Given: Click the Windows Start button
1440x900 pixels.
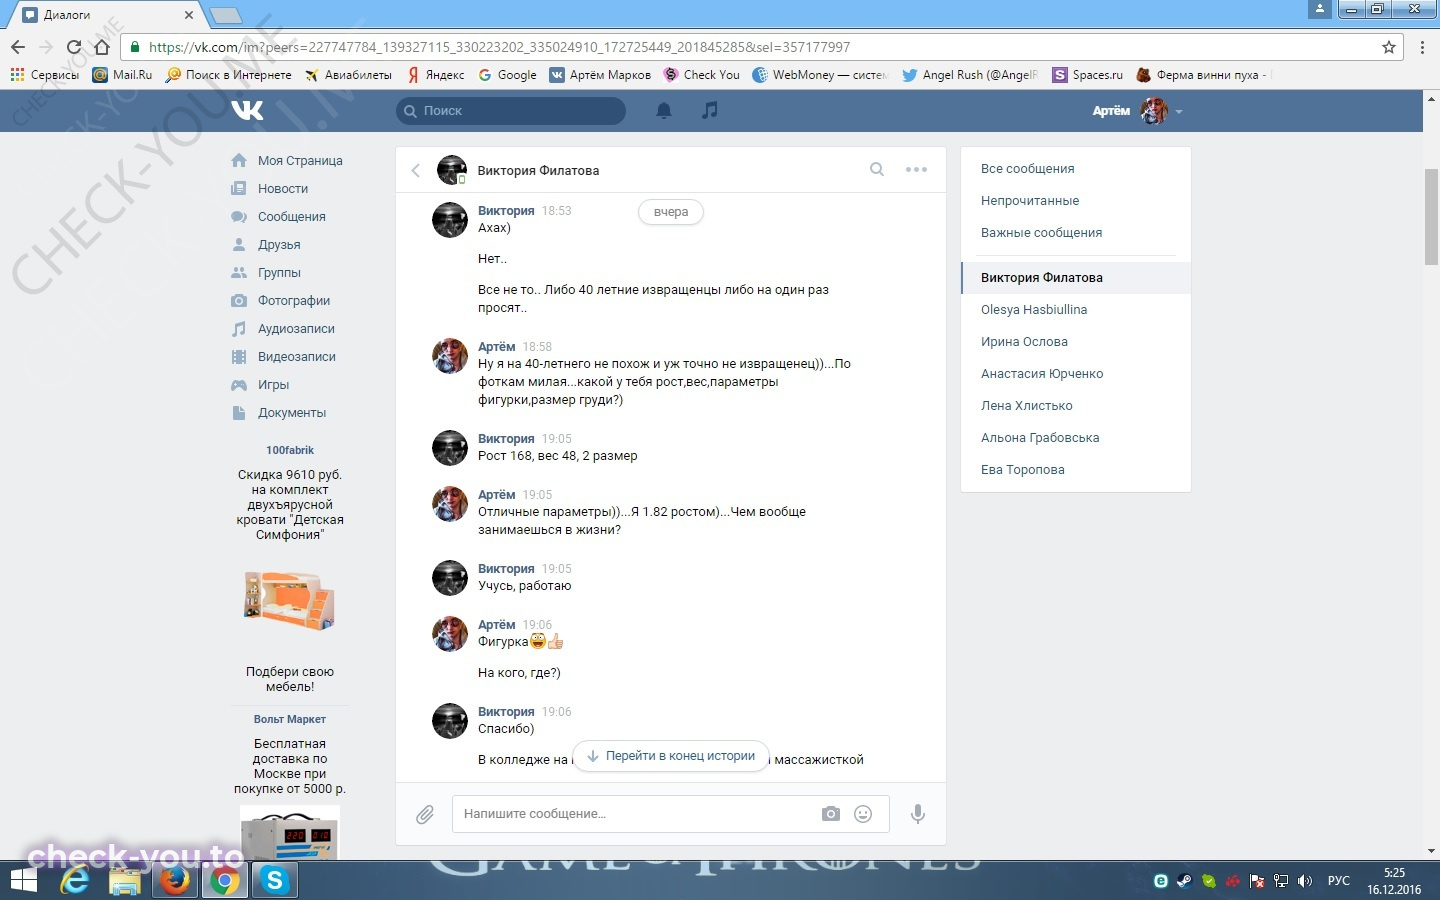Looking at the screenshot, I should [23, 880].
